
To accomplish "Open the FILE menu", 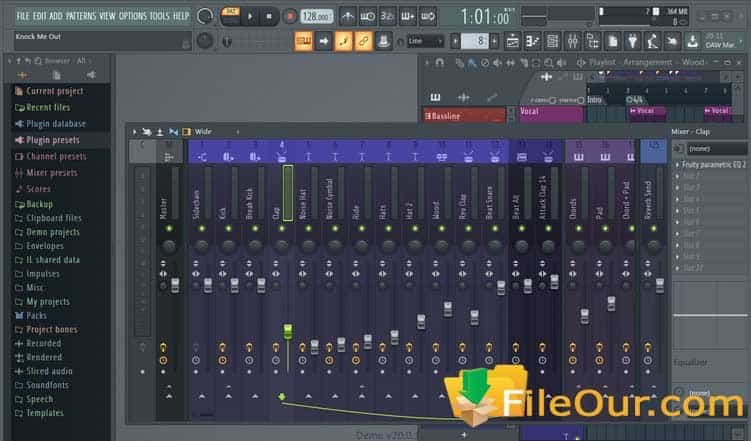I will [23, 16].
